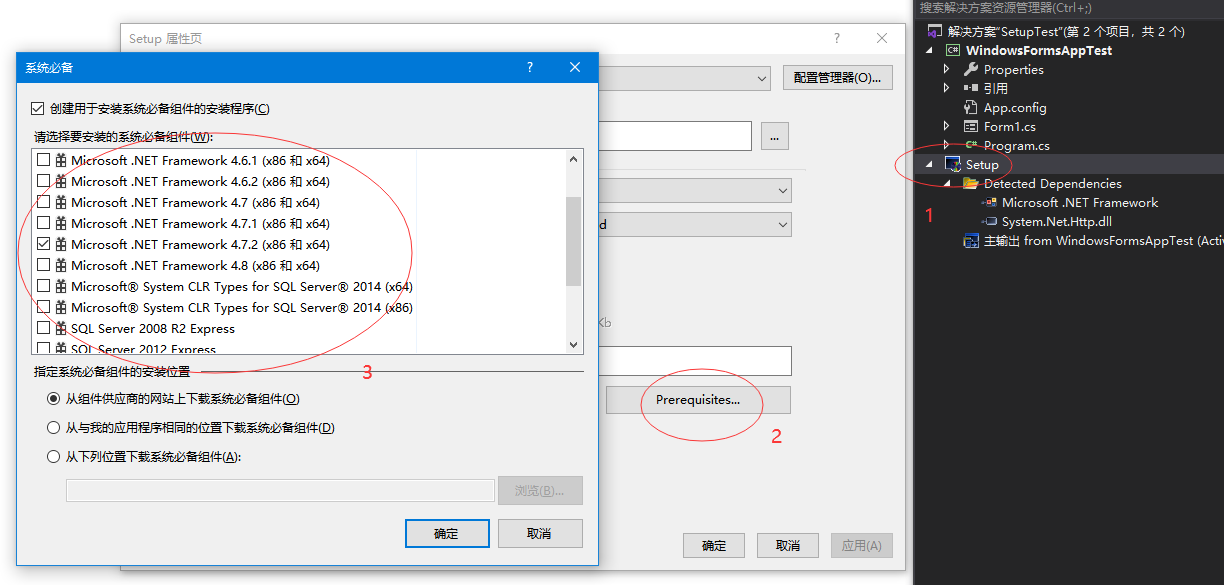Check Microsoft .NET Framework 4.7 checkbox
This screenshot has width=1224, height=585.
43,202
